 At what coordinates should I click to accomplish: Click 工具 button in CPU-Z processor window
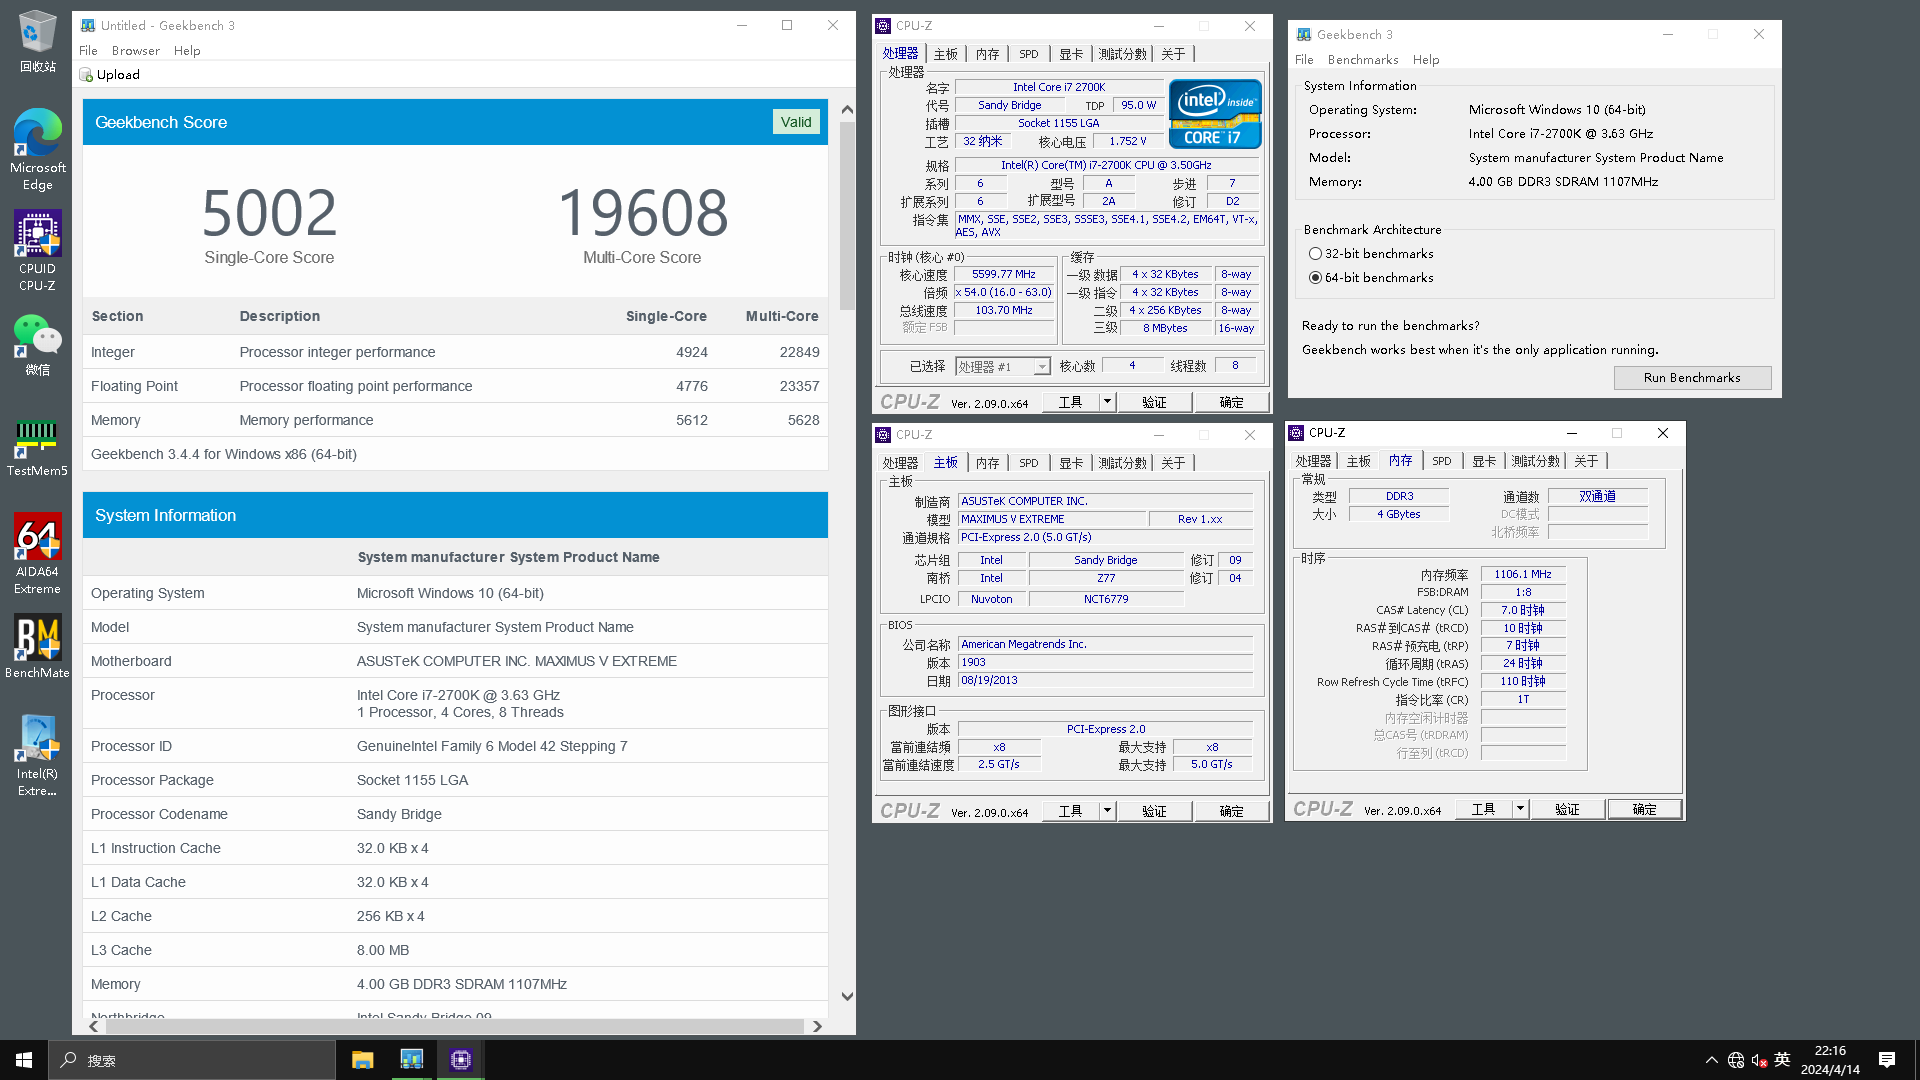[1070, 402]
